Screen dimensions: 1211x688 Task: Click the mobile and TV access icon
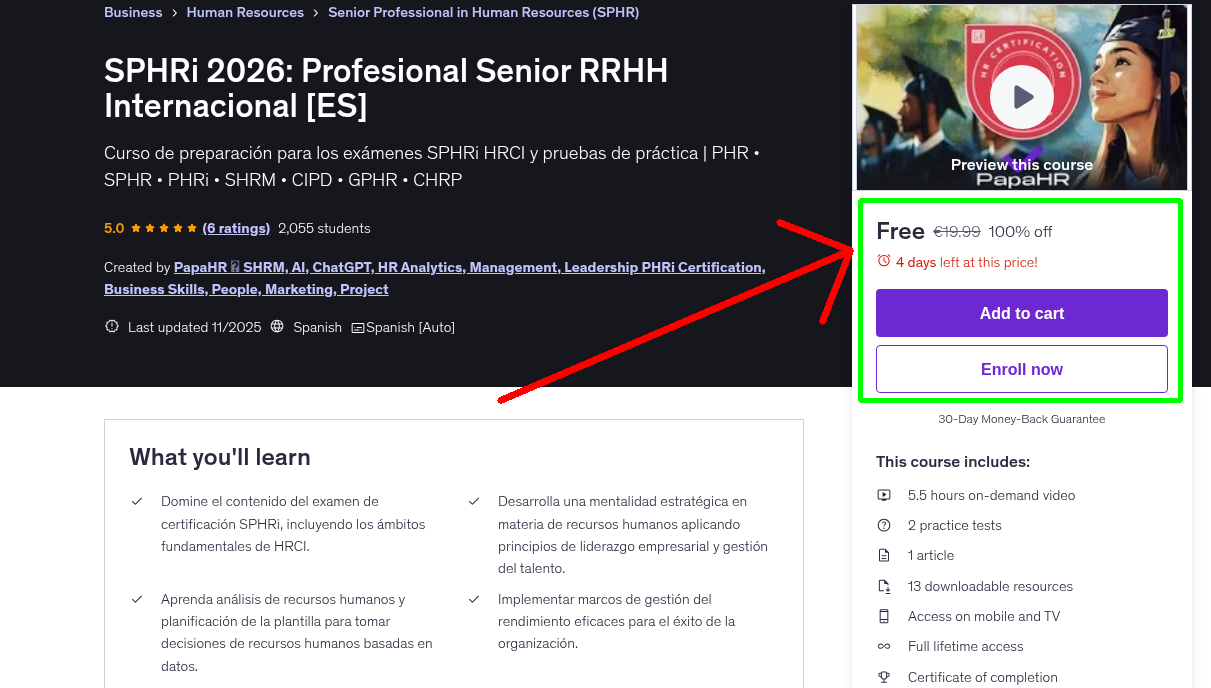[x=884, y=616]
